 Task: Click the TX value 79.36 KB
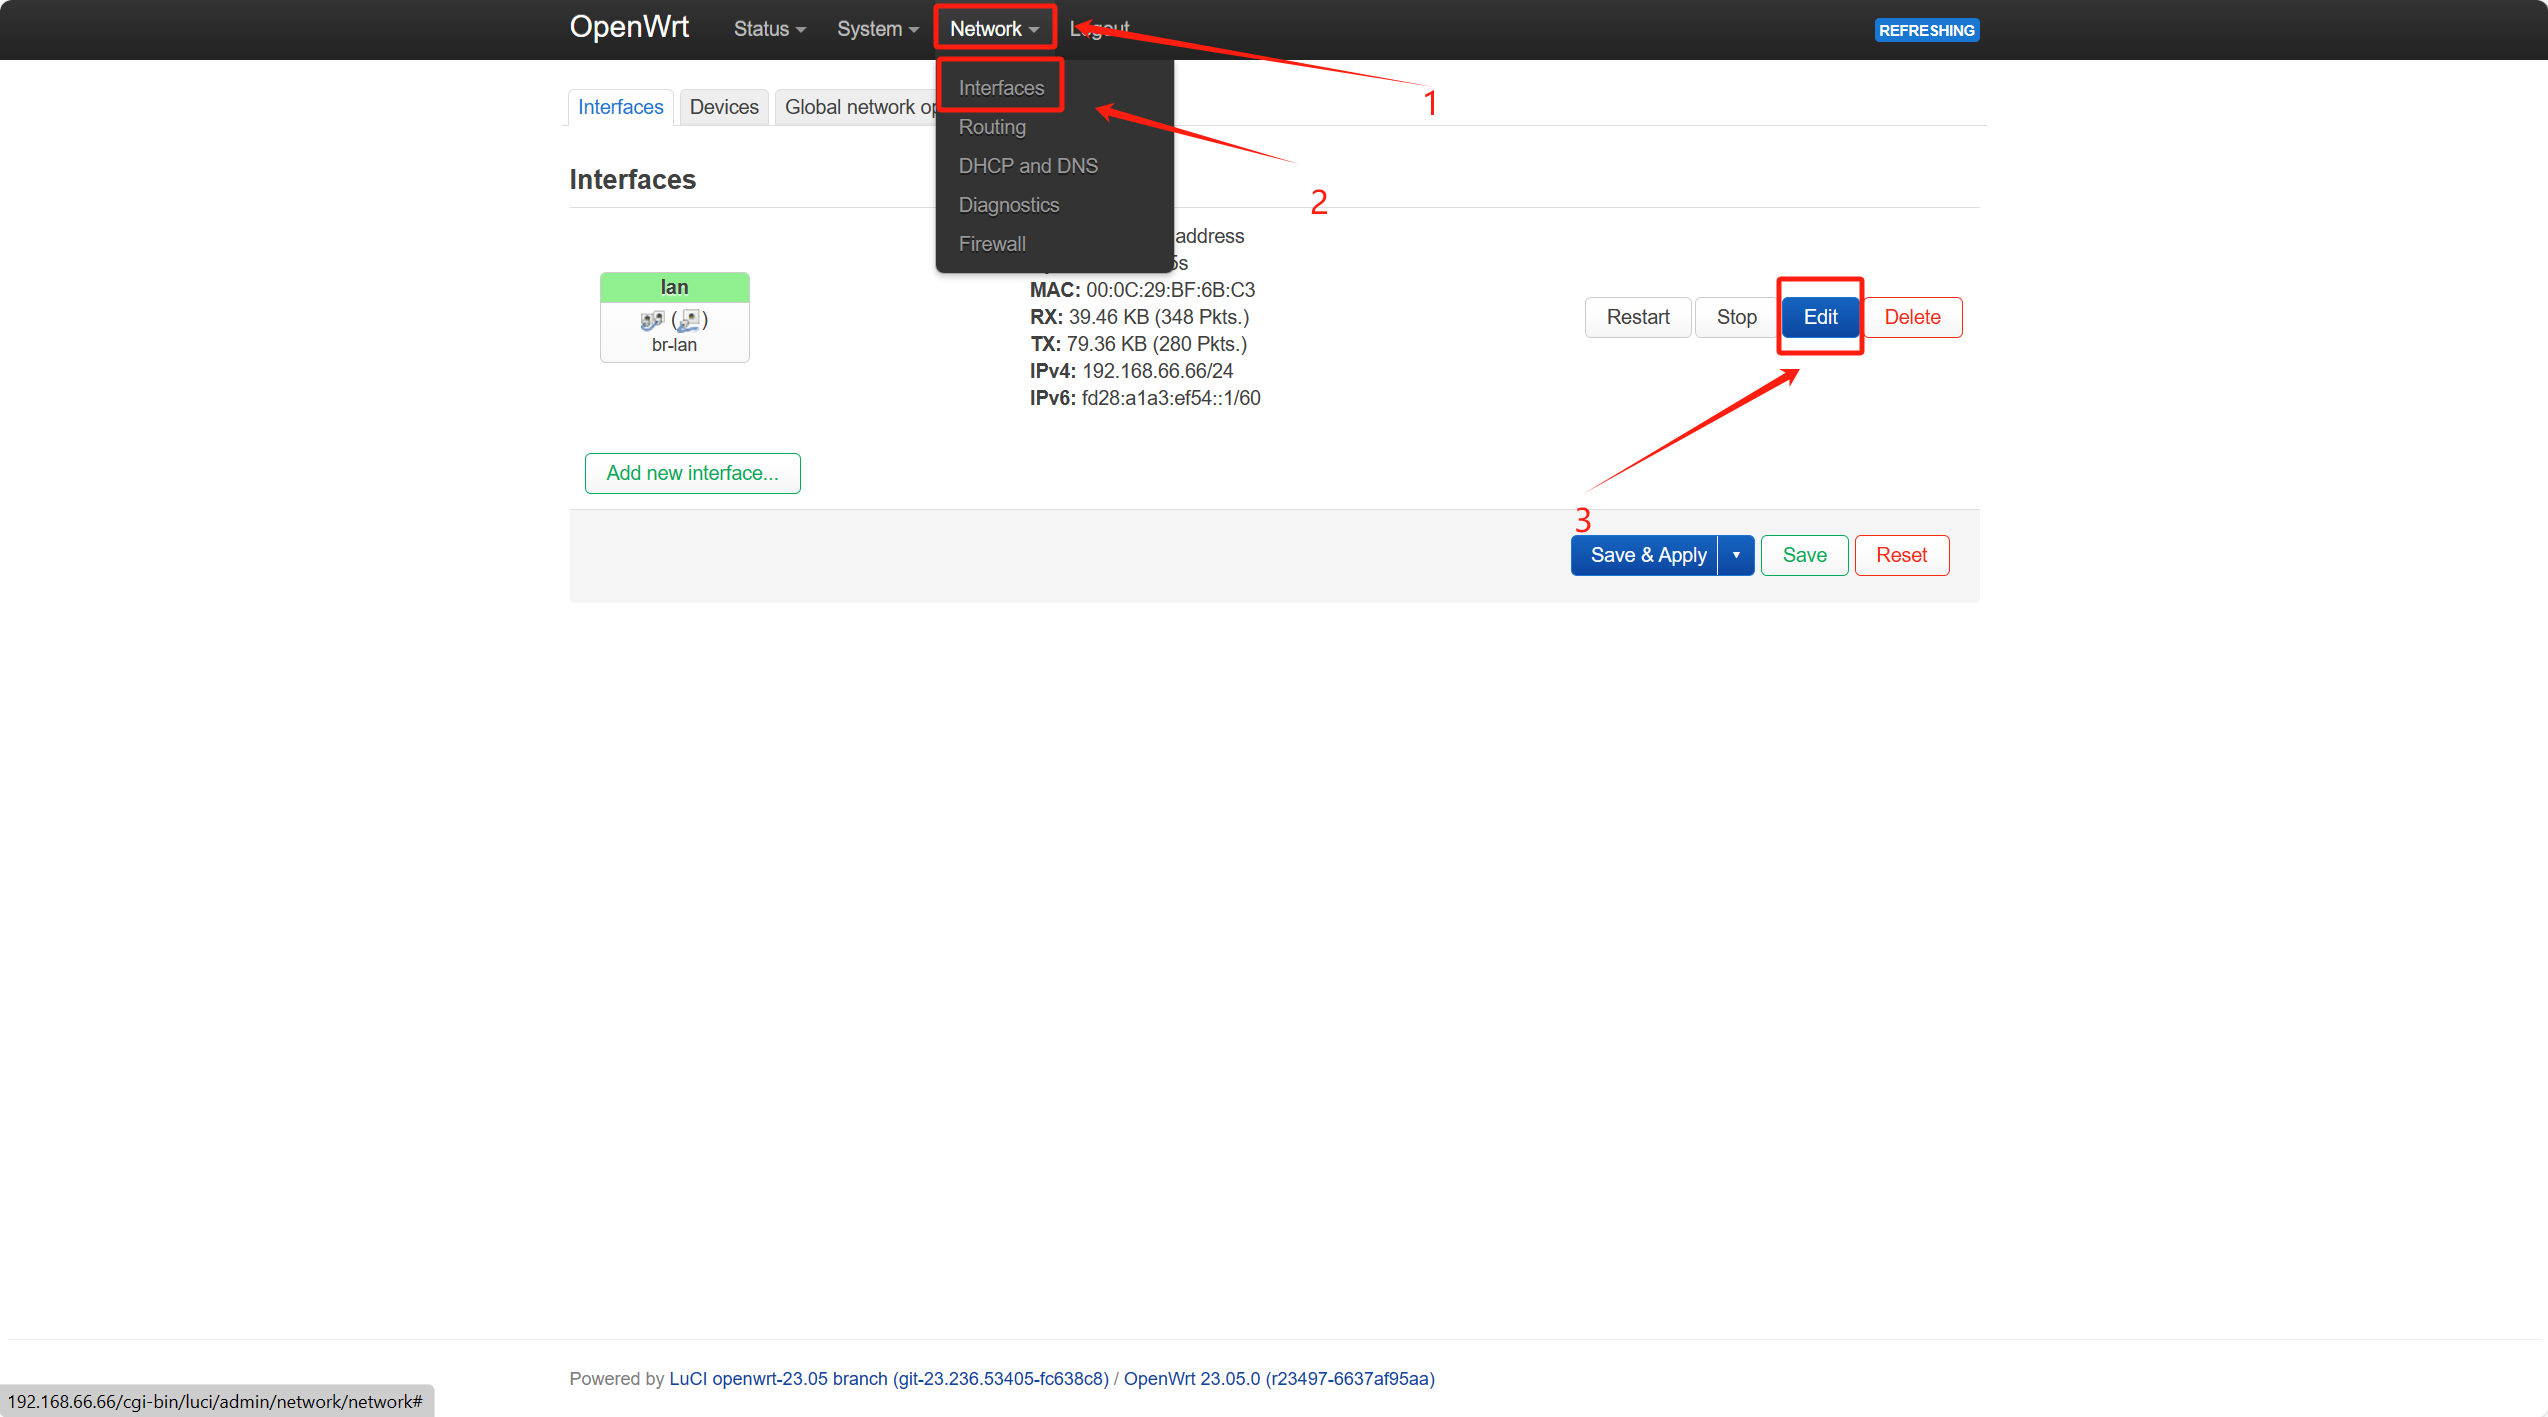click(x=1106, y=344)
